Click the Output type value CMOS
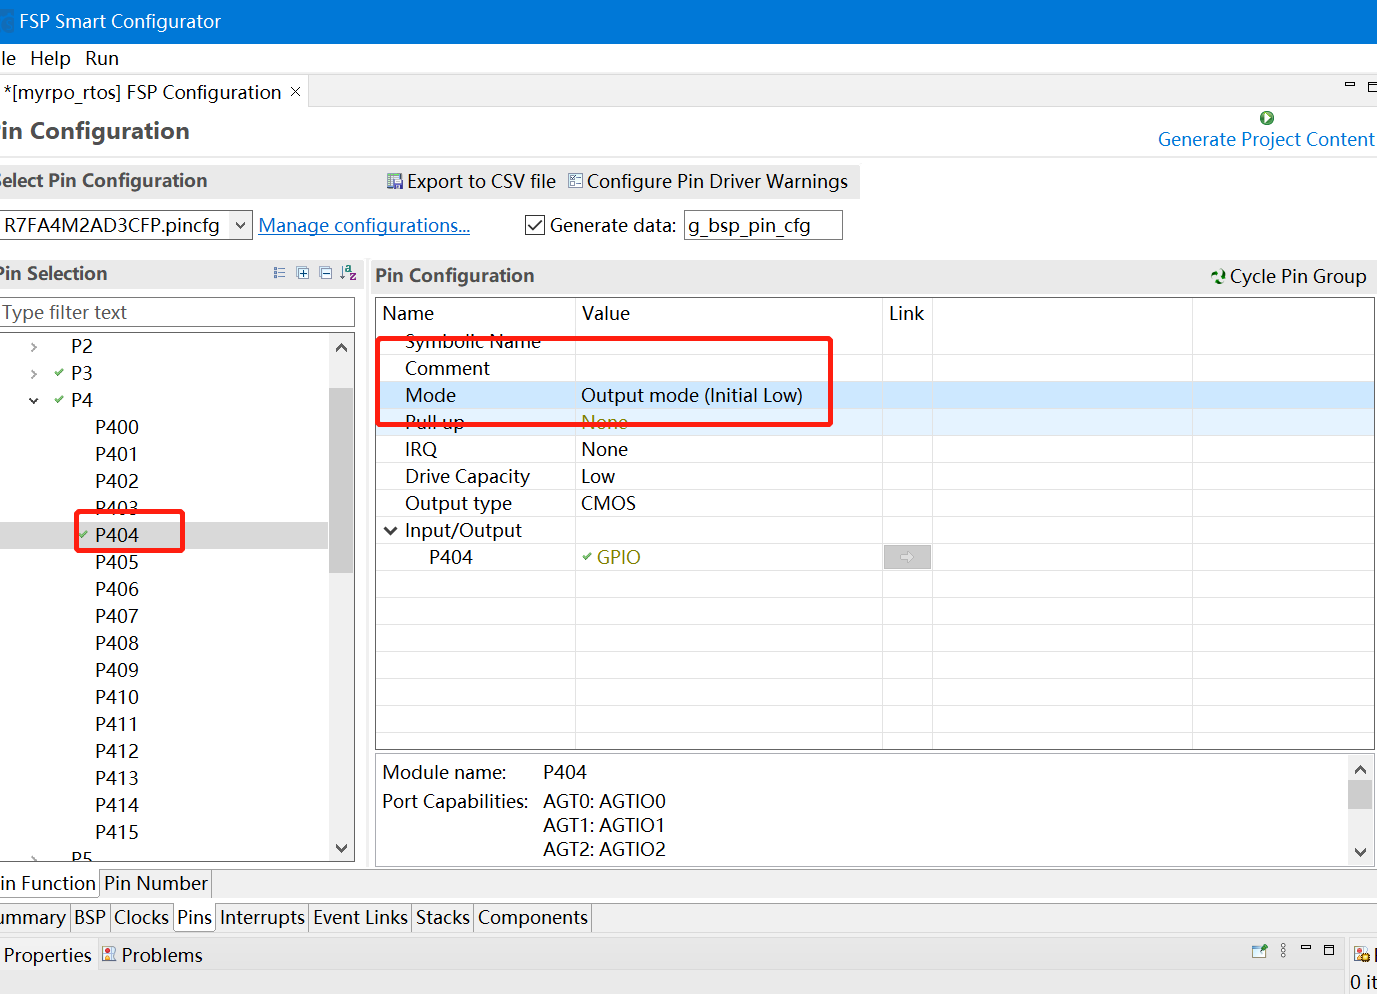Viewport: 1377px width, 994px height. coord(608,503)
